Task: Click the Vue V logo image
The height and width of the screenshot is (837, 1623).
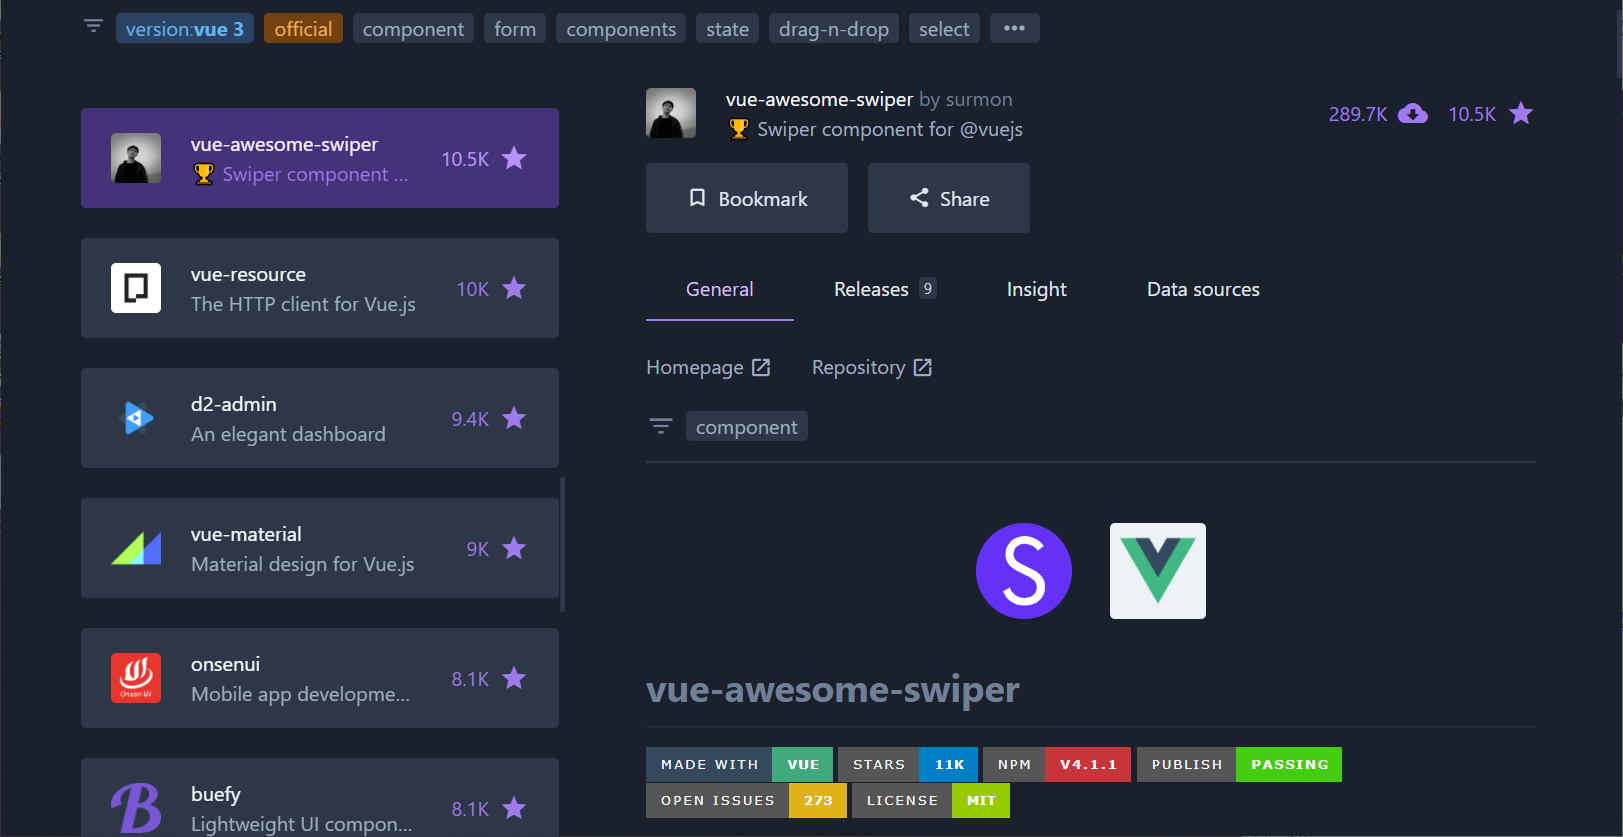Action: (x=1158, y=571)
